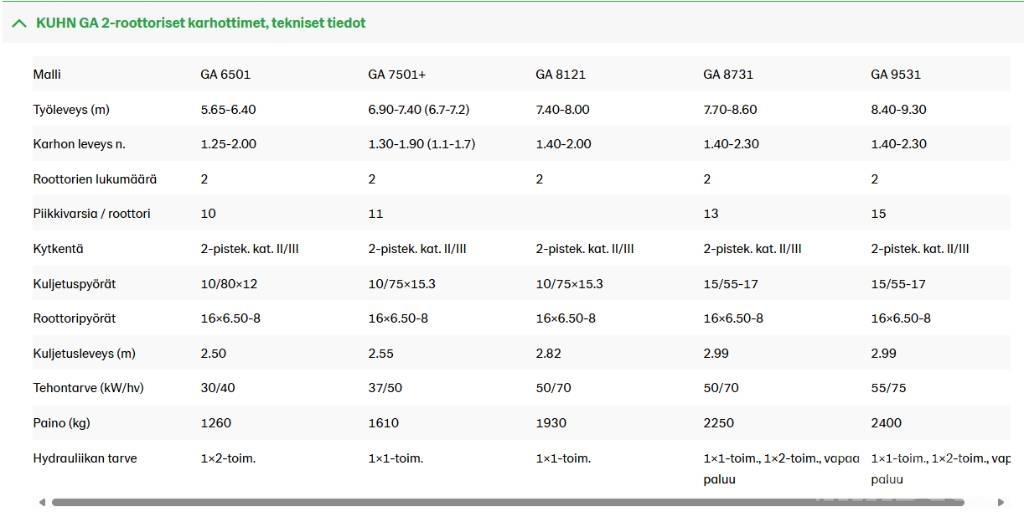This screenshot has width=1024, height=516.
Task: Click the left scroll arrow of the table
Action: [x=42, y=502]
